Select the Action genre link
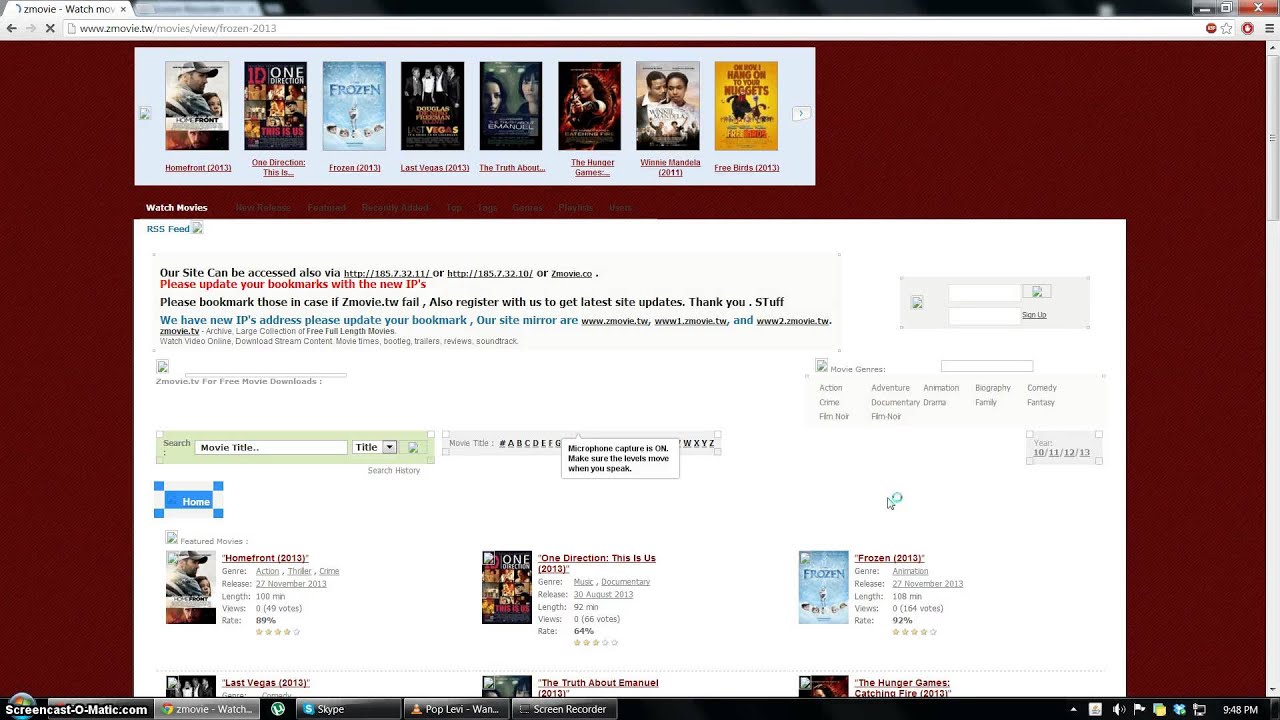Viewport: 1280px width, 720px height. tap(831, 388)
